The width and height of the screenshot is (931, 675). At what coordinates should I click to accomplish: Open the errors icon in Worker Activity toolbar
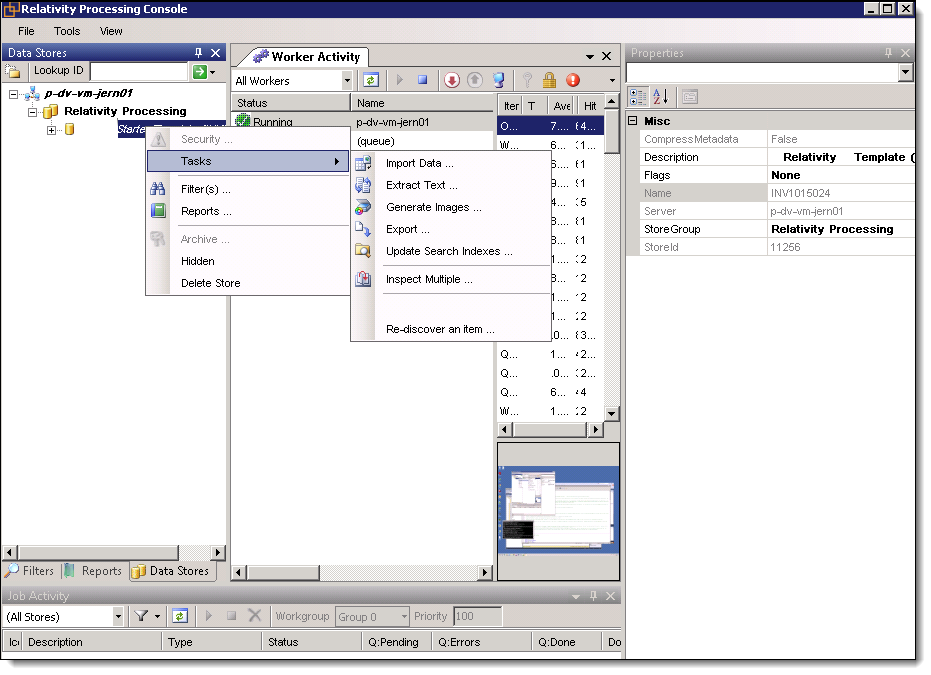pos(572,79)
